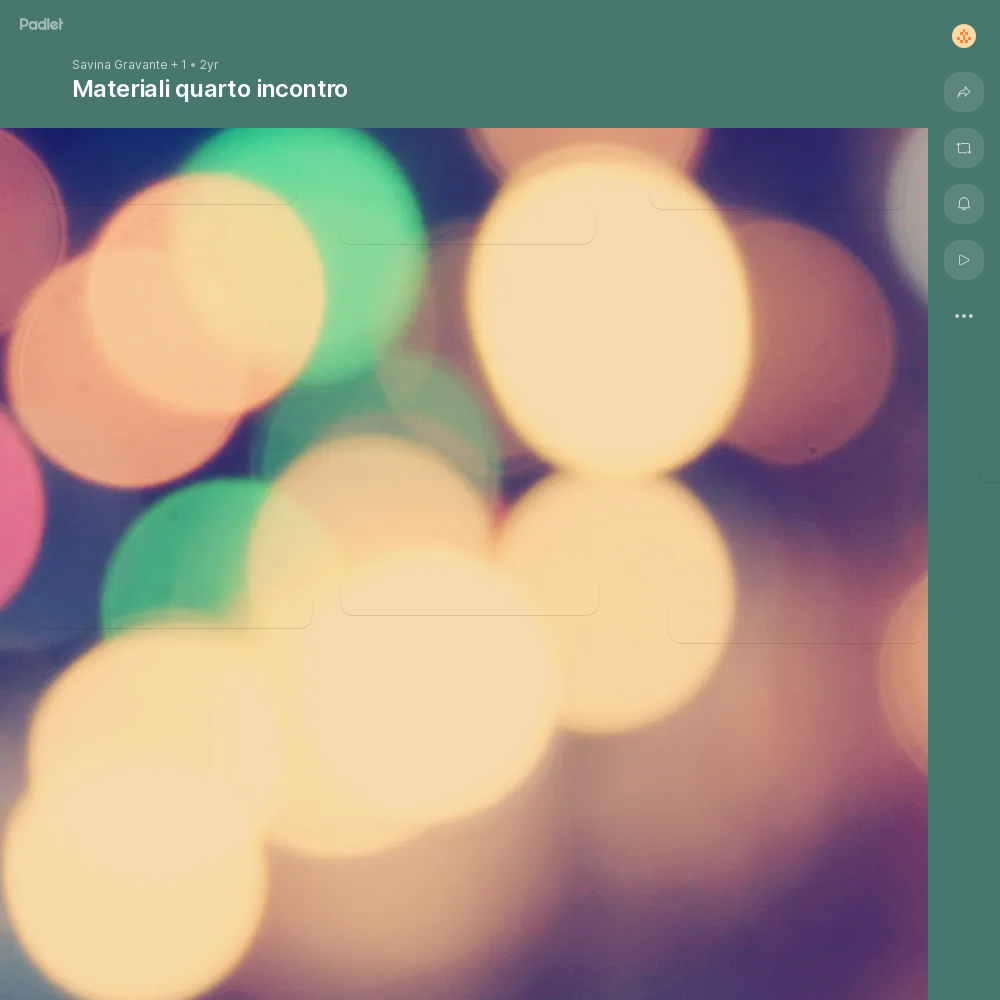Start slideshow with the play icon
The image size is (1000, 1000).
[964, 260]
